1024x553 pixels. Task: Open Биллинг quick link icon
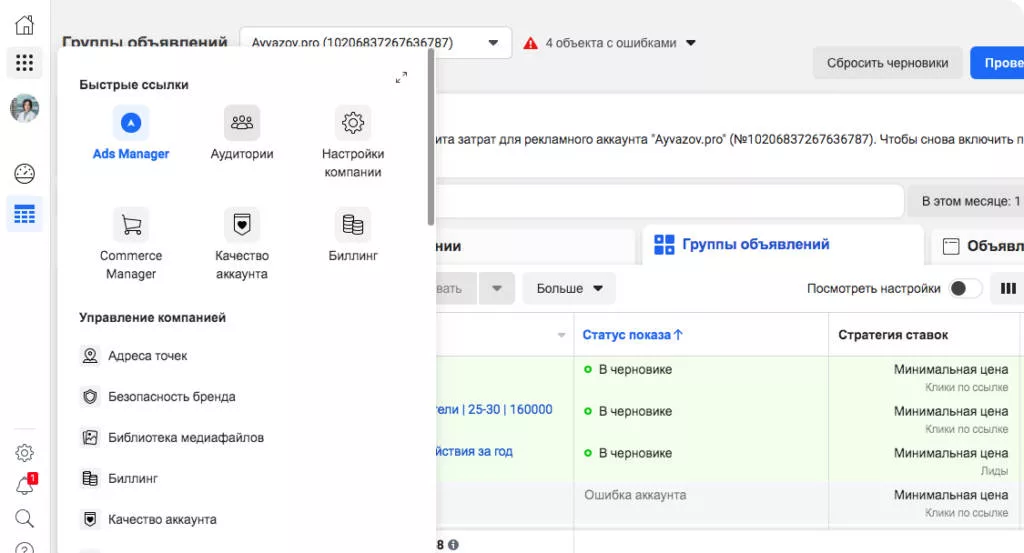353,225
